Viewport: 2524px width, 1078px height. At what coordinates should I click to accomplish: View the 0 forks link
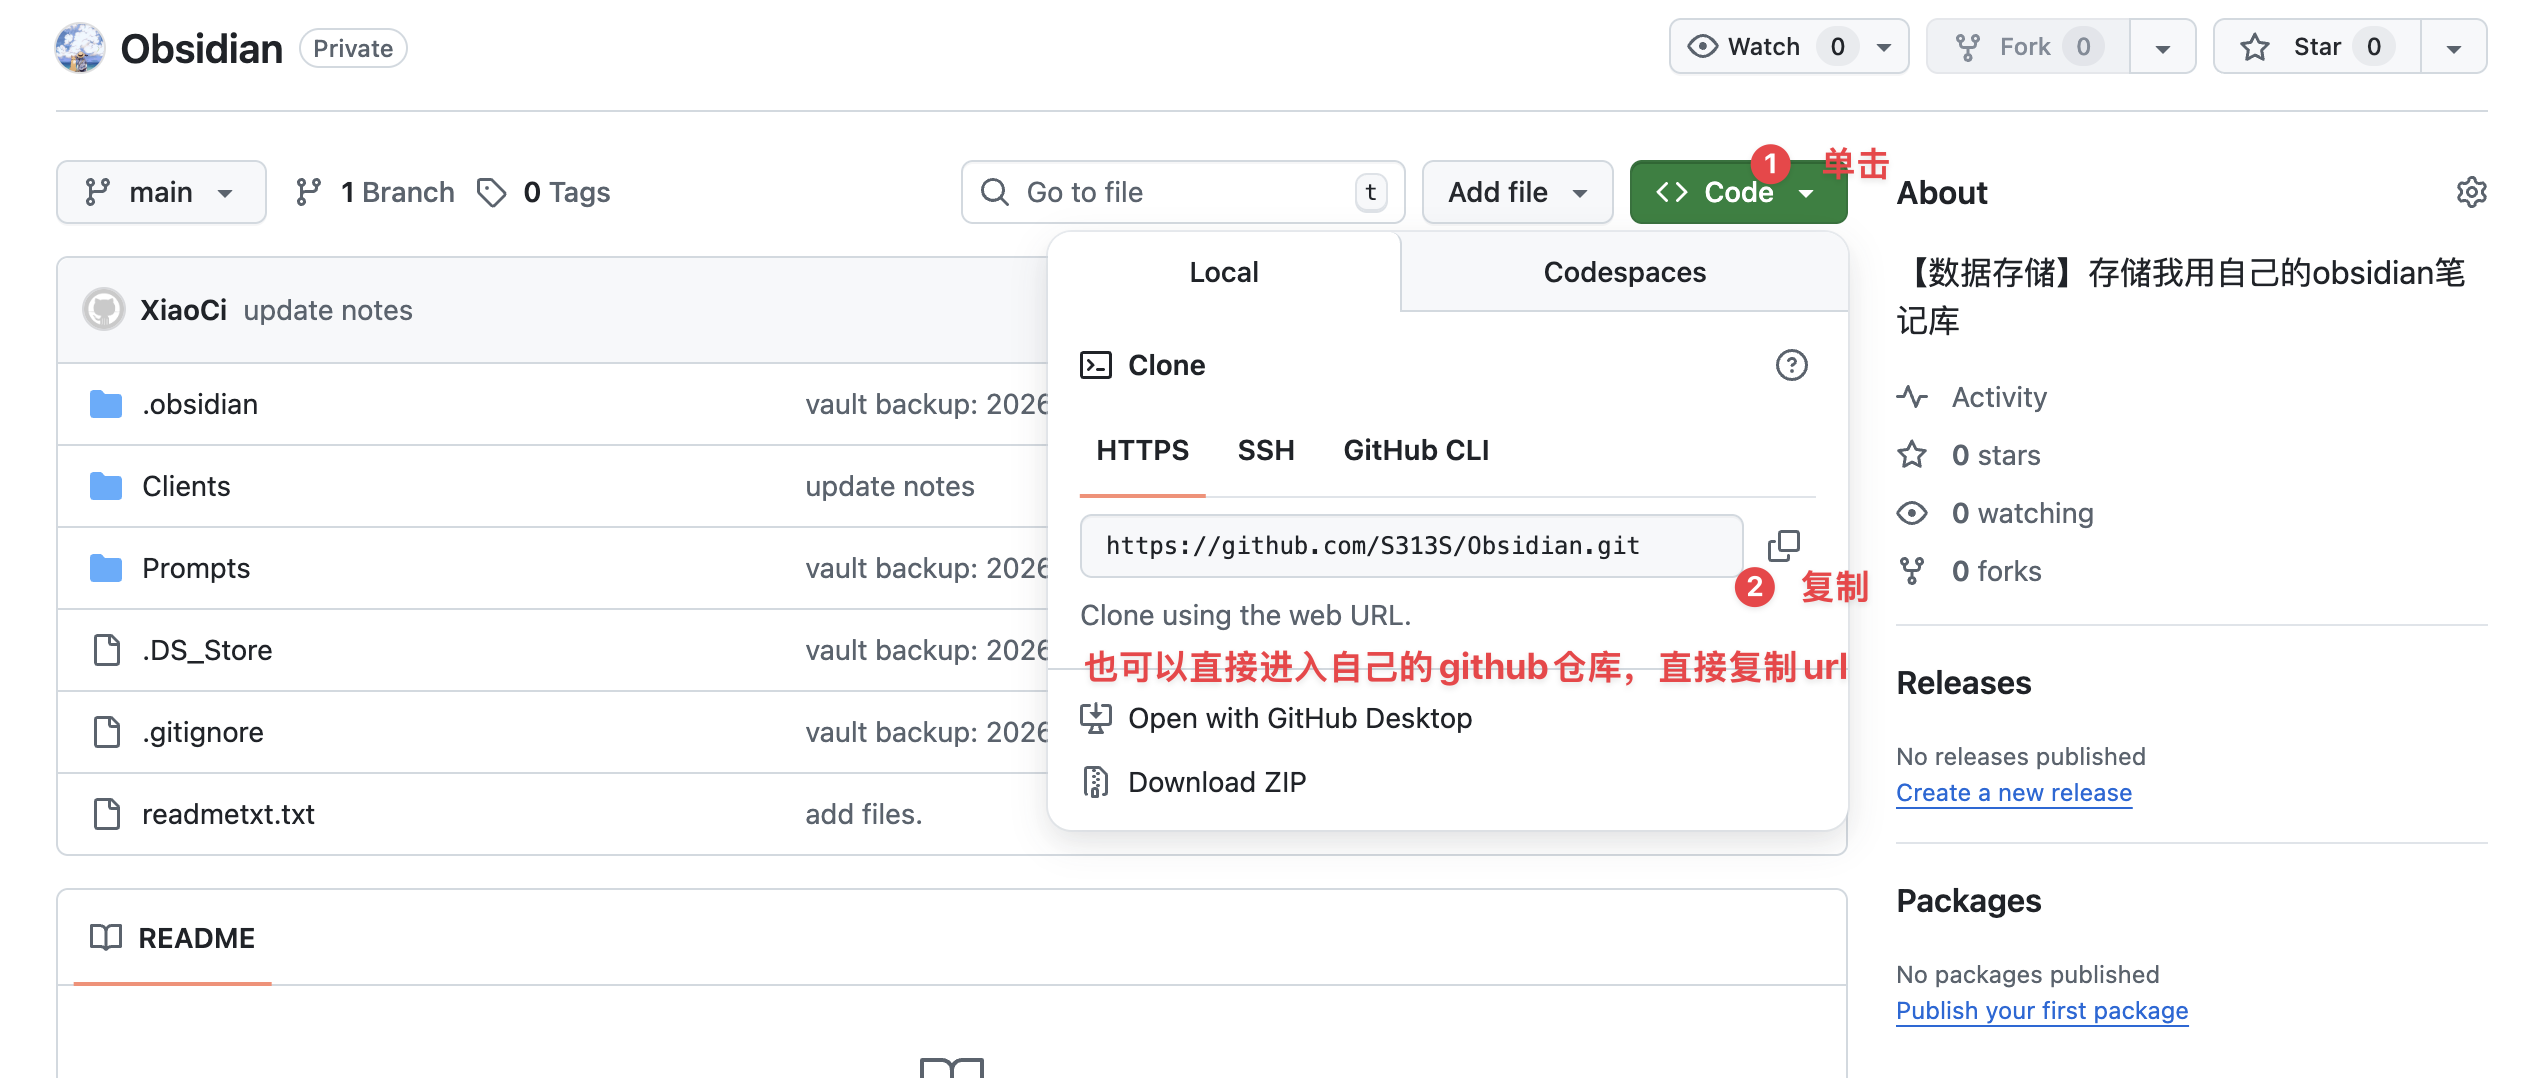click(1996, 571)
